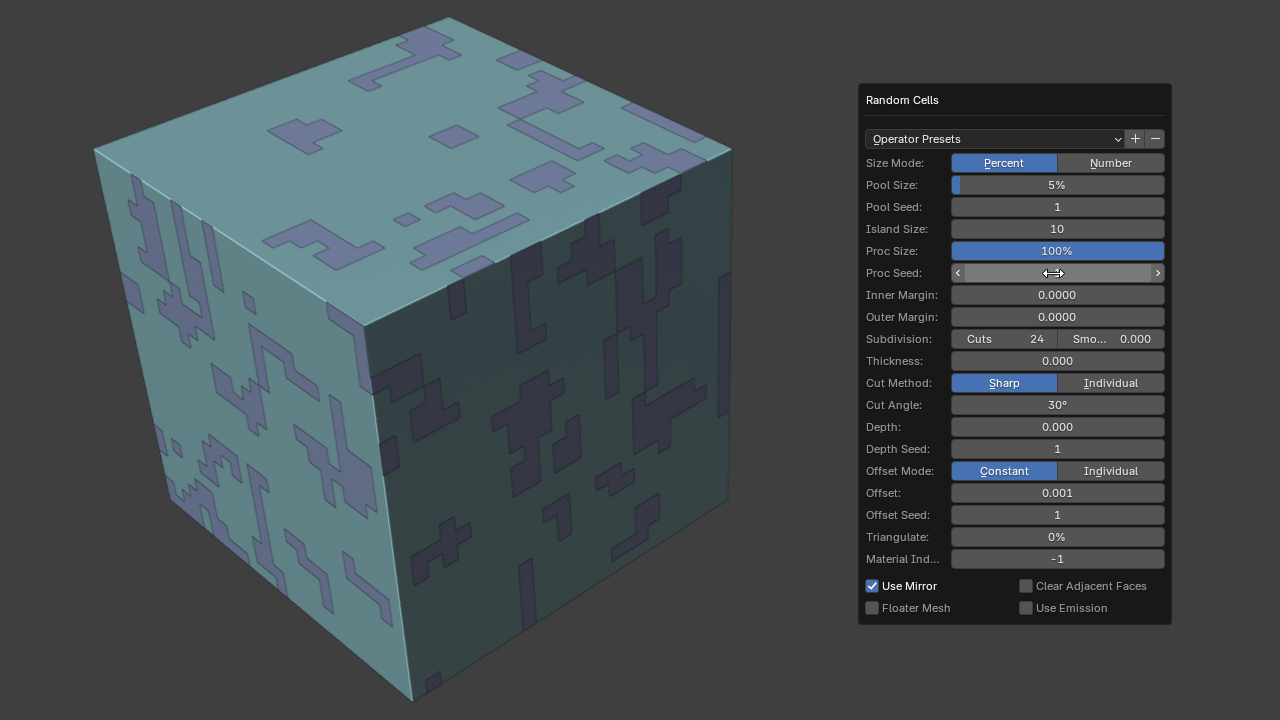Click the plus icon to add operator preset

point(1135,139)
